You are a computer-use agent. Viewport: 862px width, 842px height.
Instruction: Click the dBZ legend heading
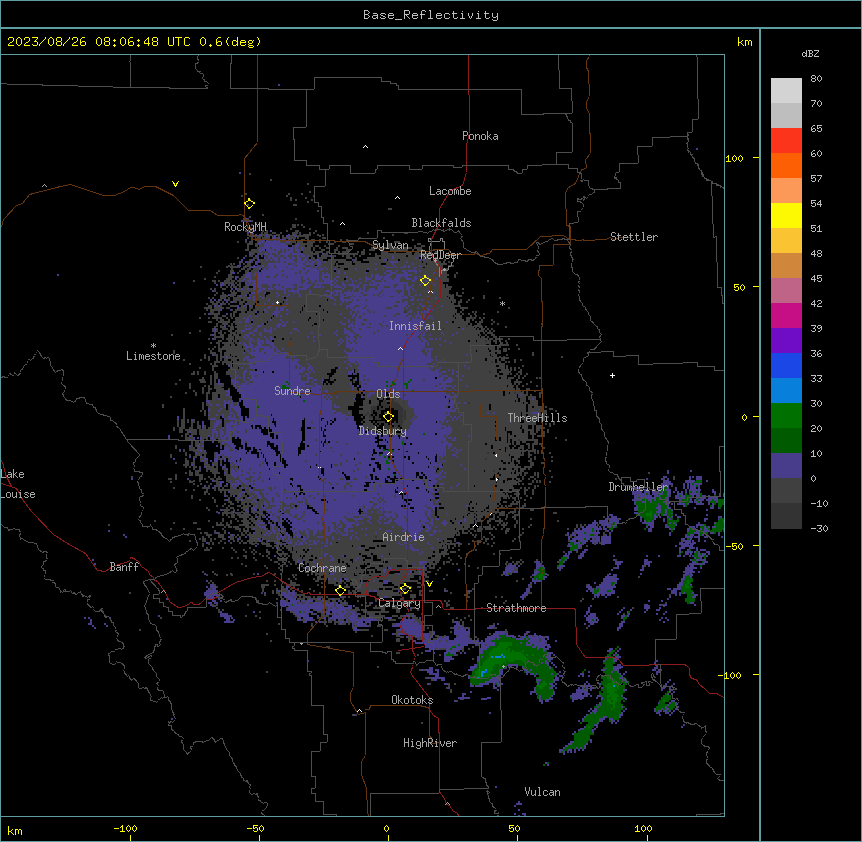[810, 54]
